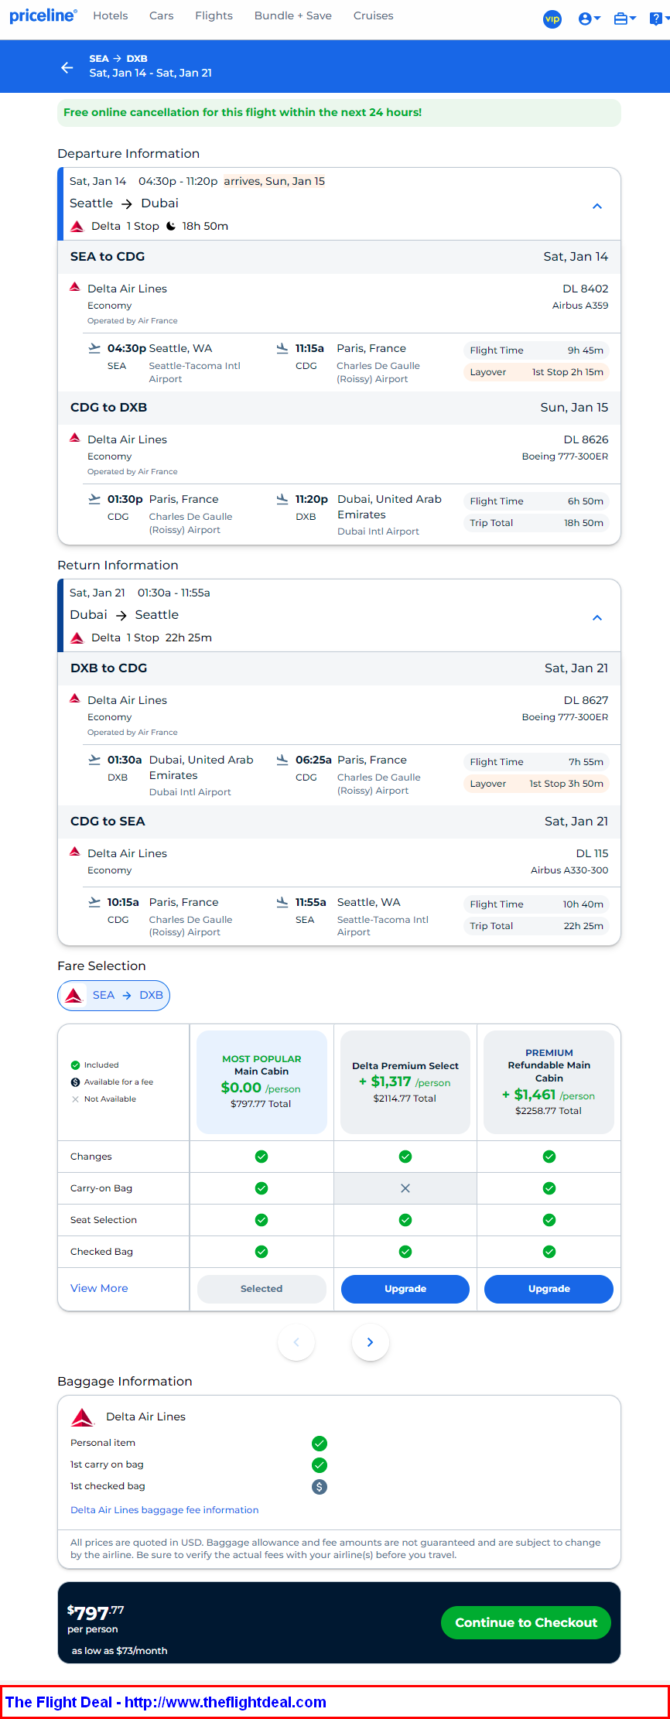
Task: Click the takeoff icon beside 10:15a Paris
Action: pos(94,902)
